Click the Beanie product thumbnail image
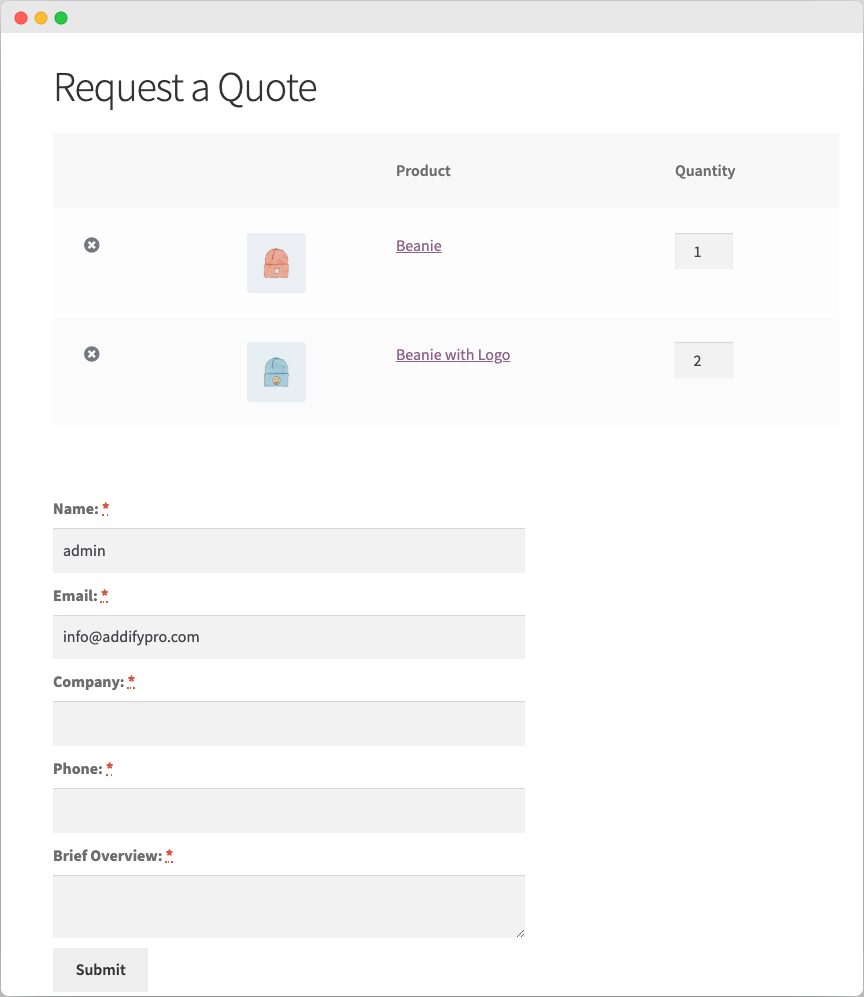 (x=276, y=262)
